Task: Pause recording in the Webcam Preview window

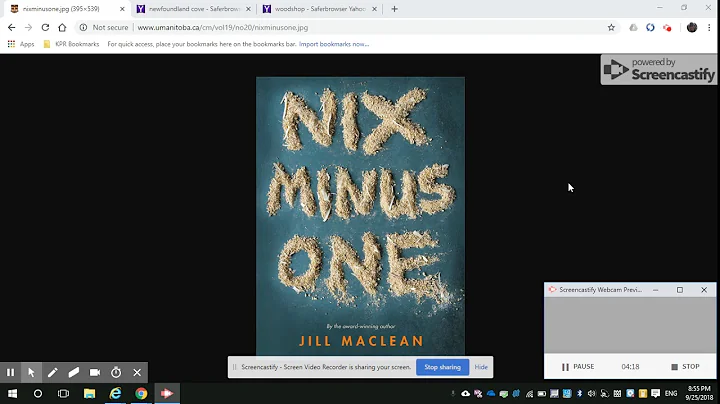Action: (x=578, y=366)
